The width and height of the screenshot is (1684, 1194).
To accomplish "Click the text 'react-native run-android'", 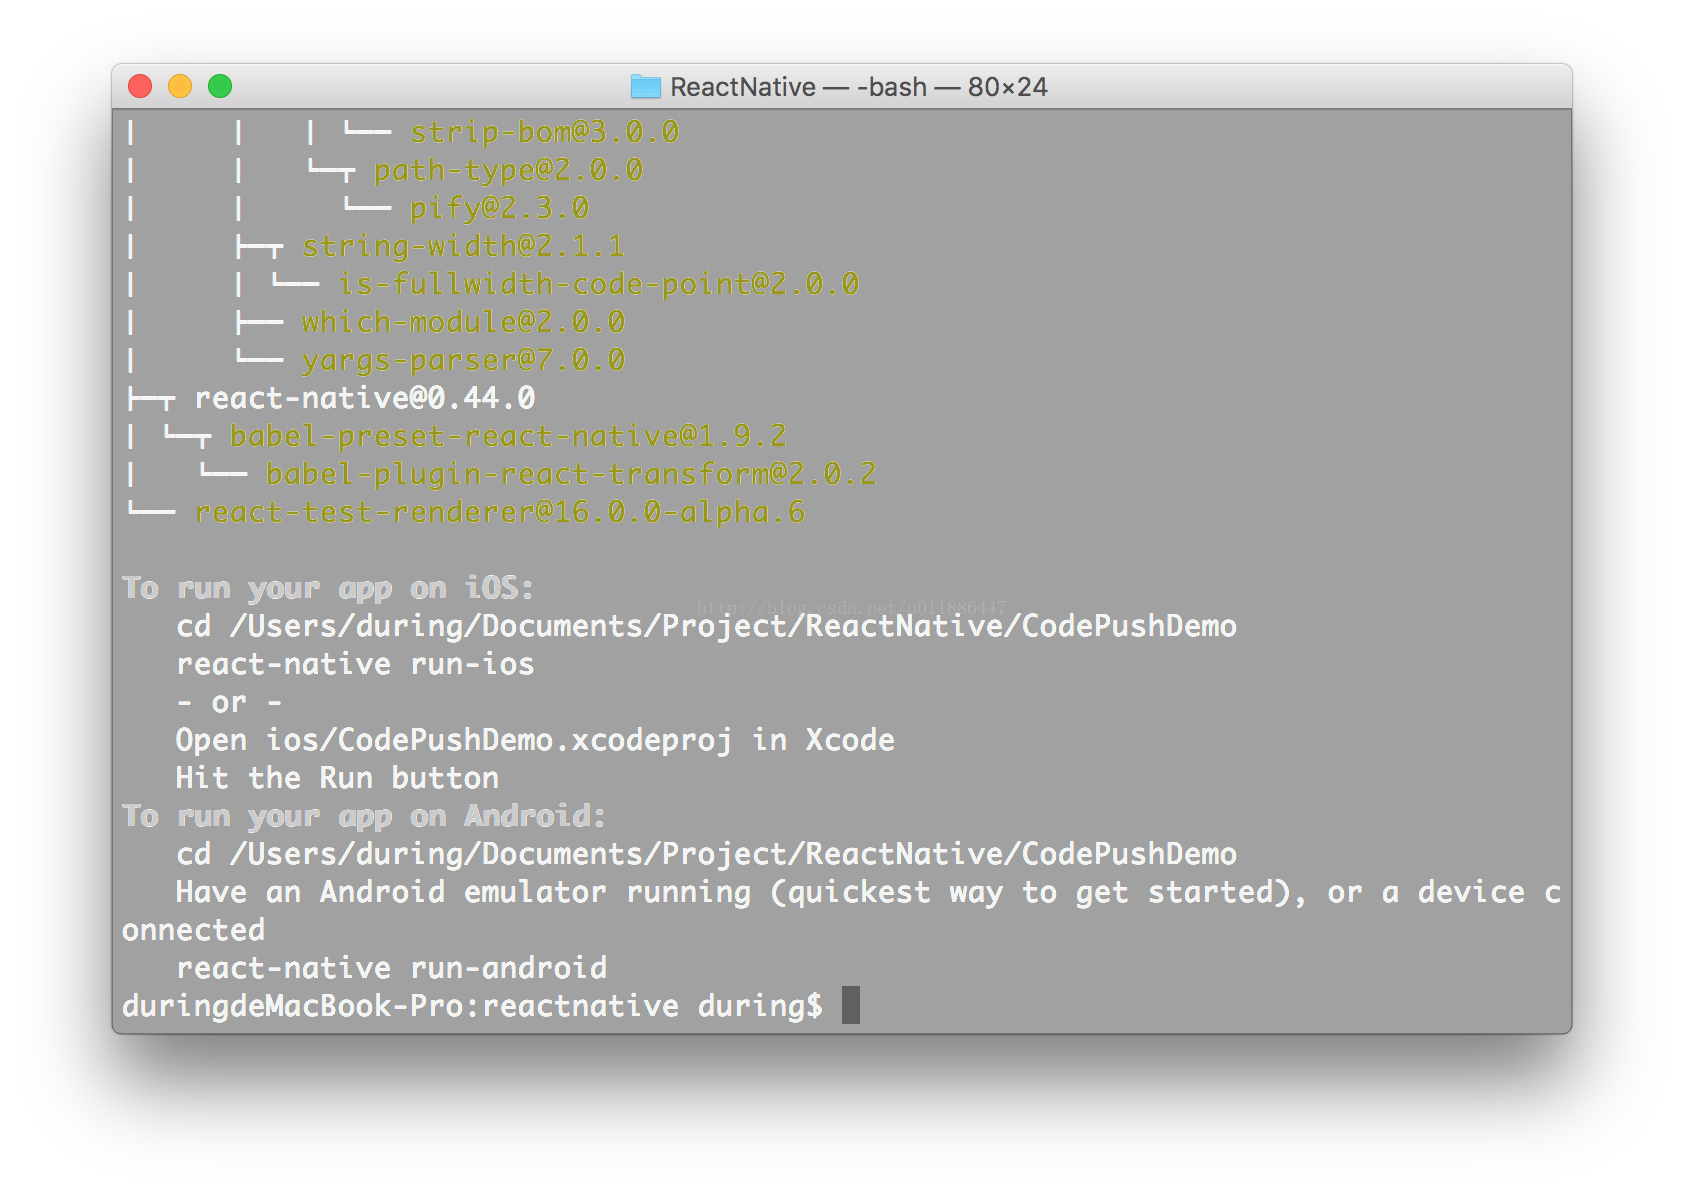I will [391, 968].
